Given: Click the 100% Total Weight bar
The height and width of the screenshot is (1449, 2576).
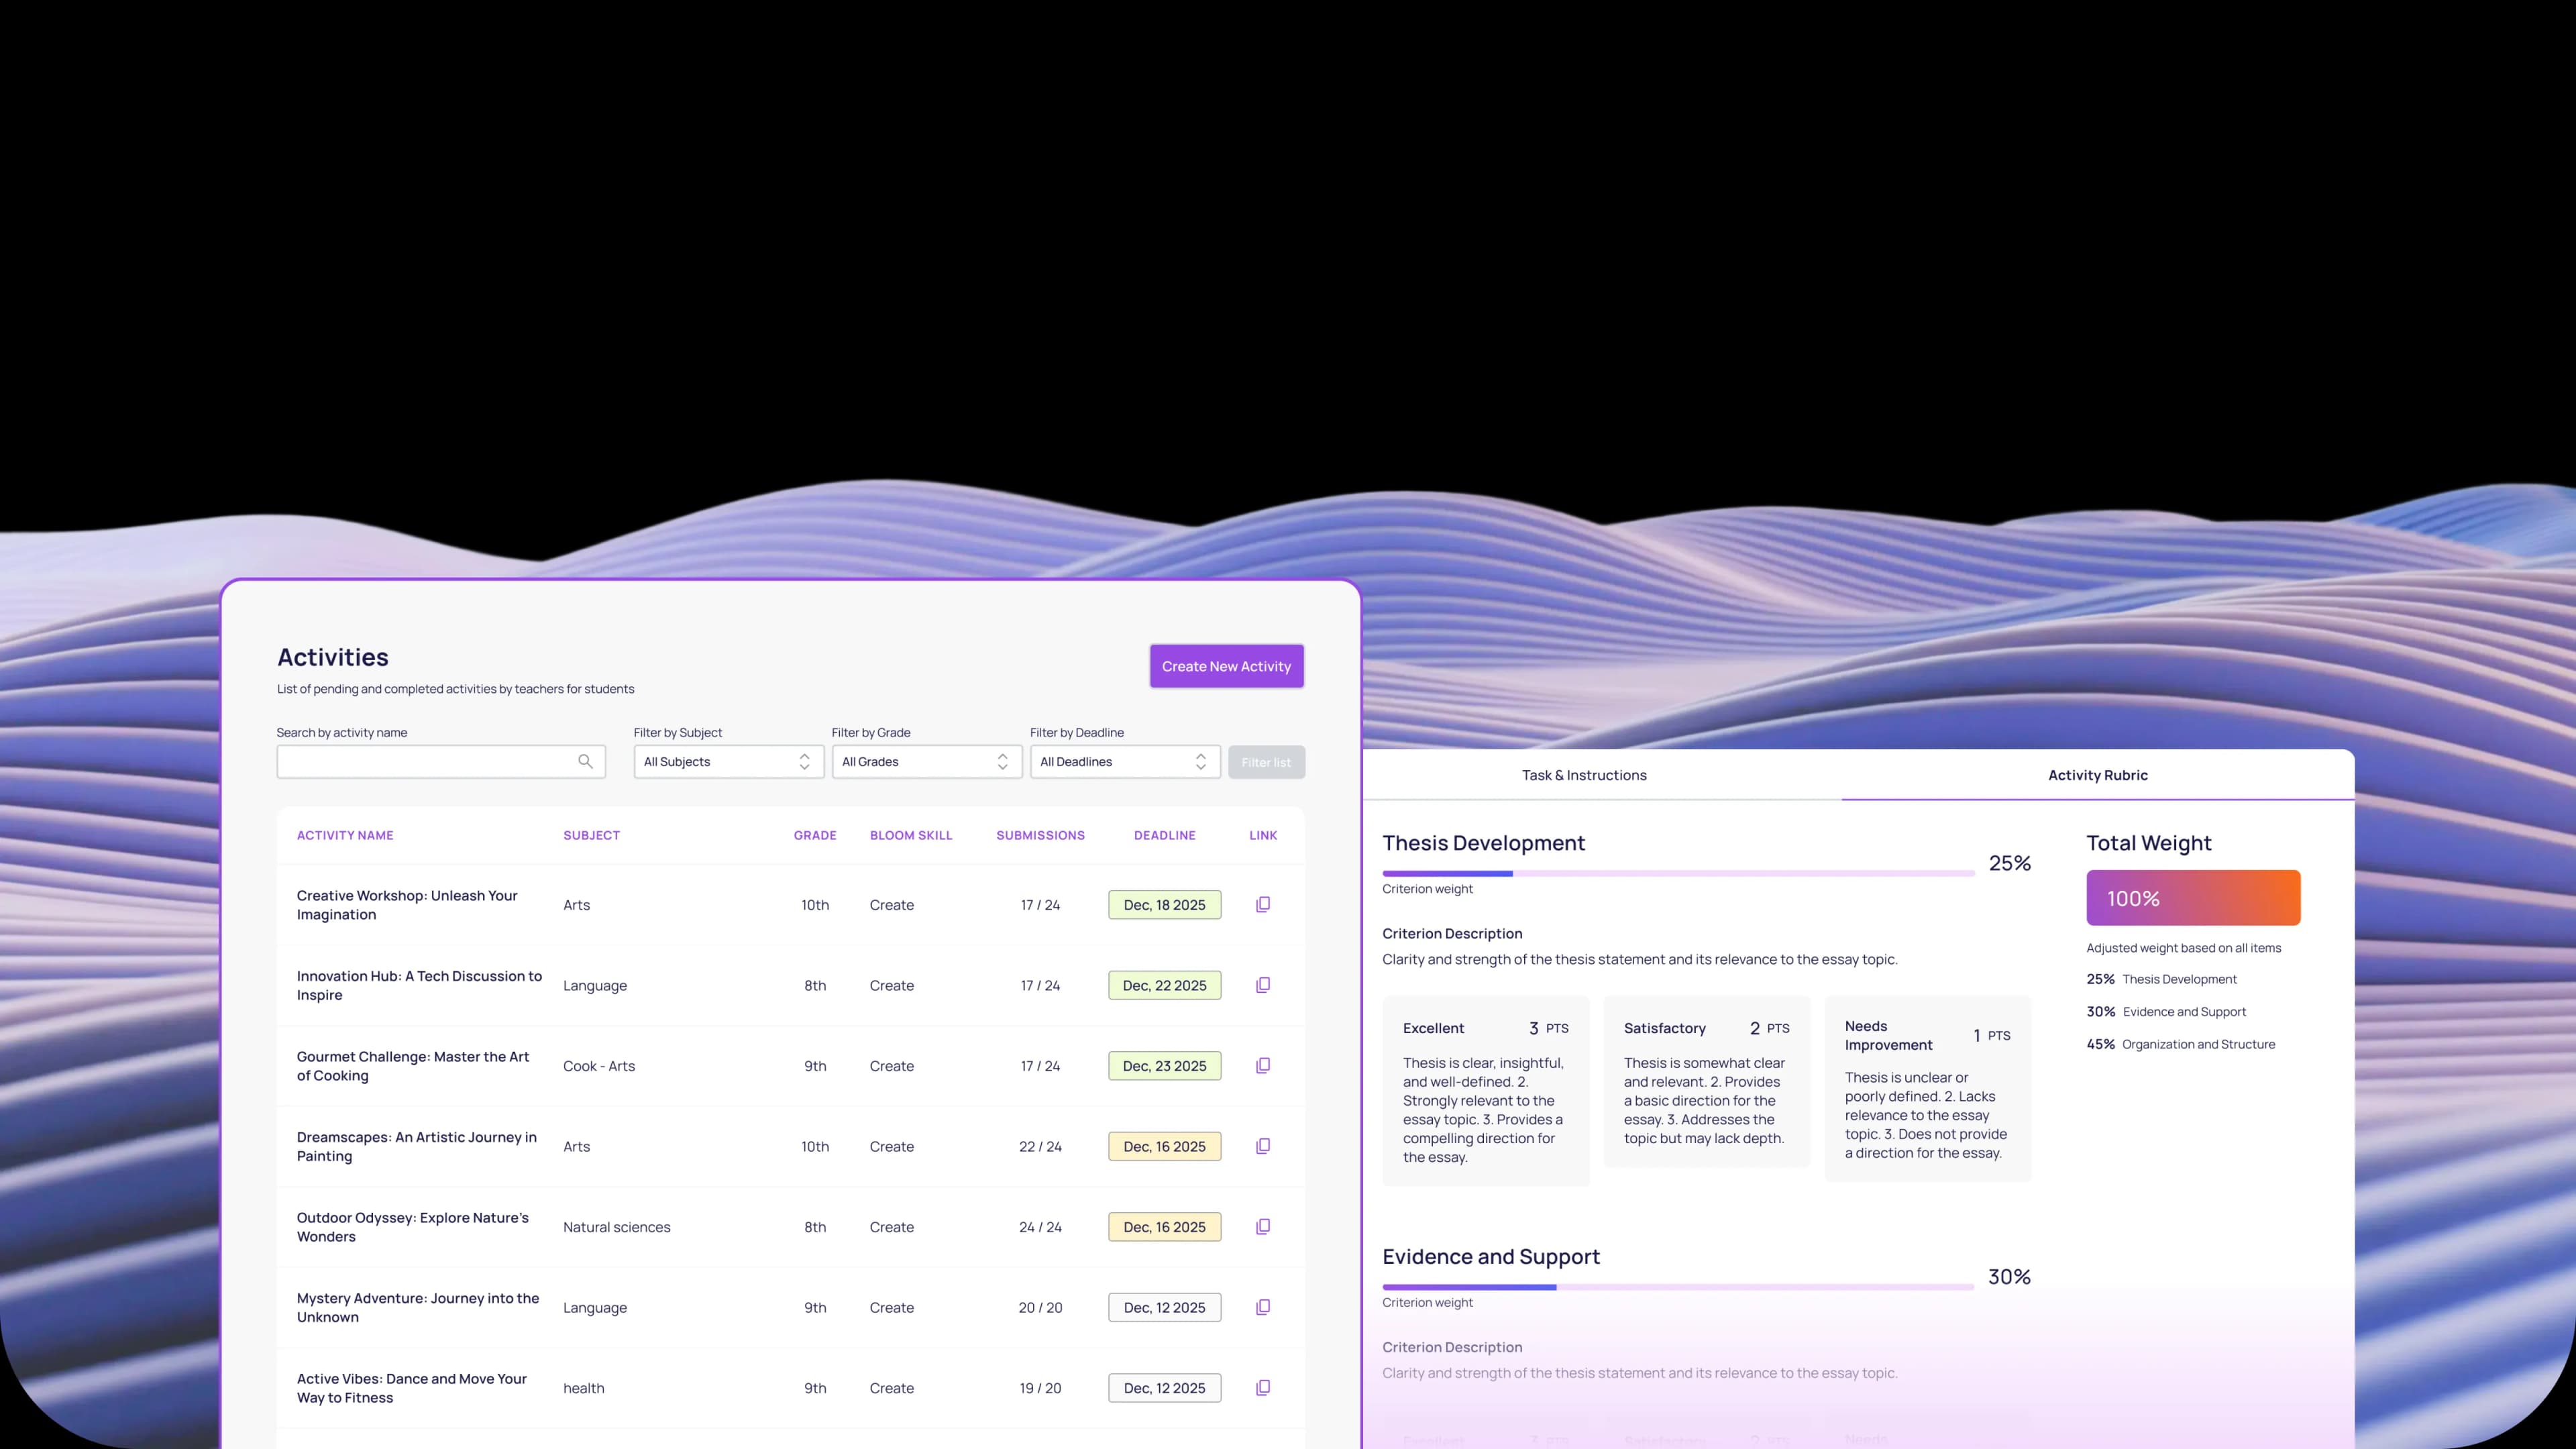Looking at the screenshot, I should pyautogui.click(x=2193, y=898).
